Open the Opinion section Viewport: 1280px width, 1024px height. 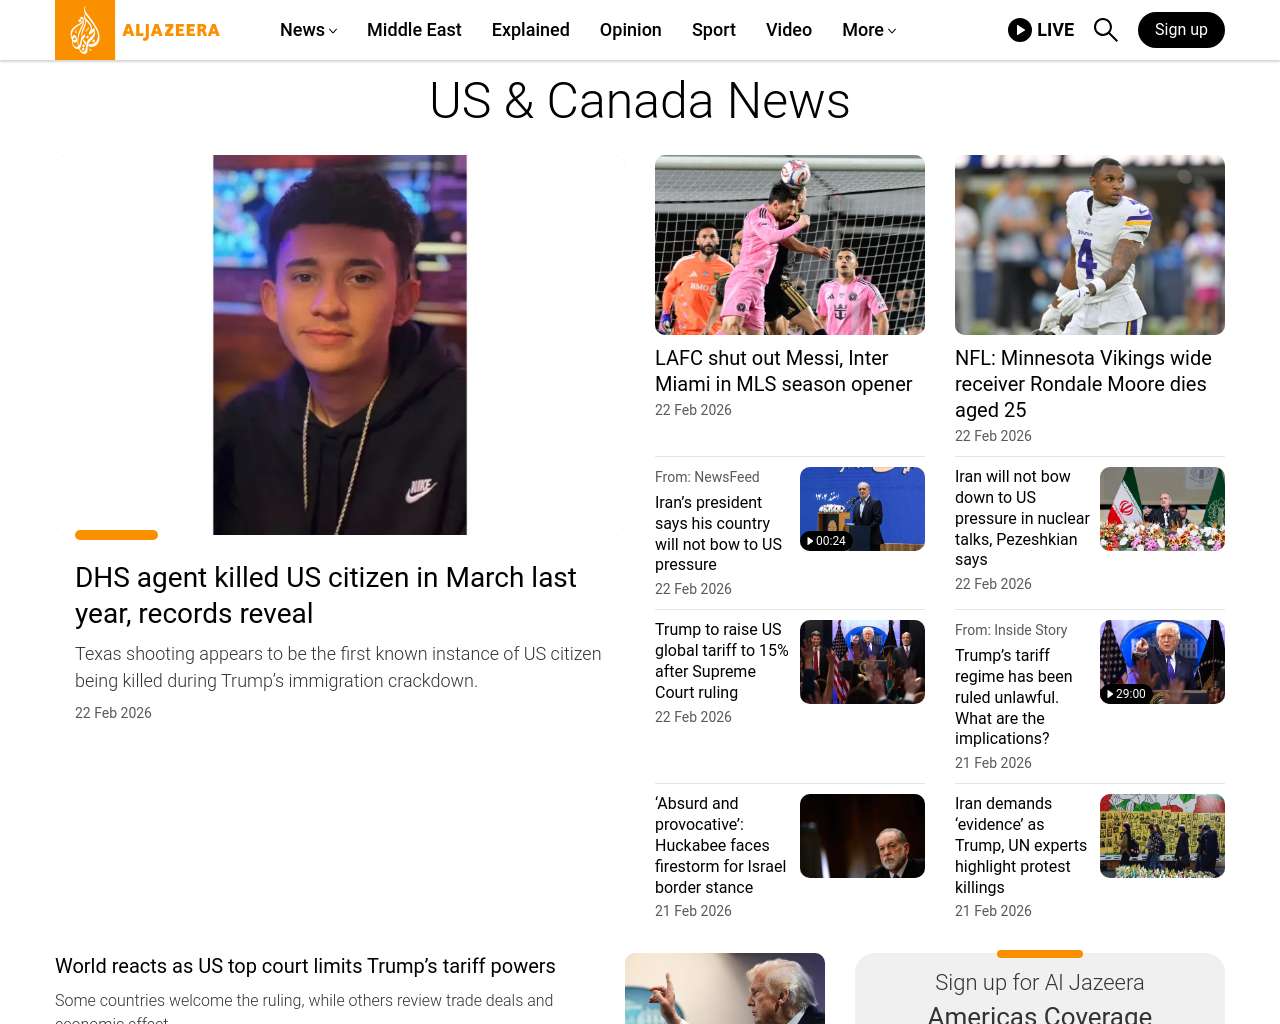click(x=631, y=30)
